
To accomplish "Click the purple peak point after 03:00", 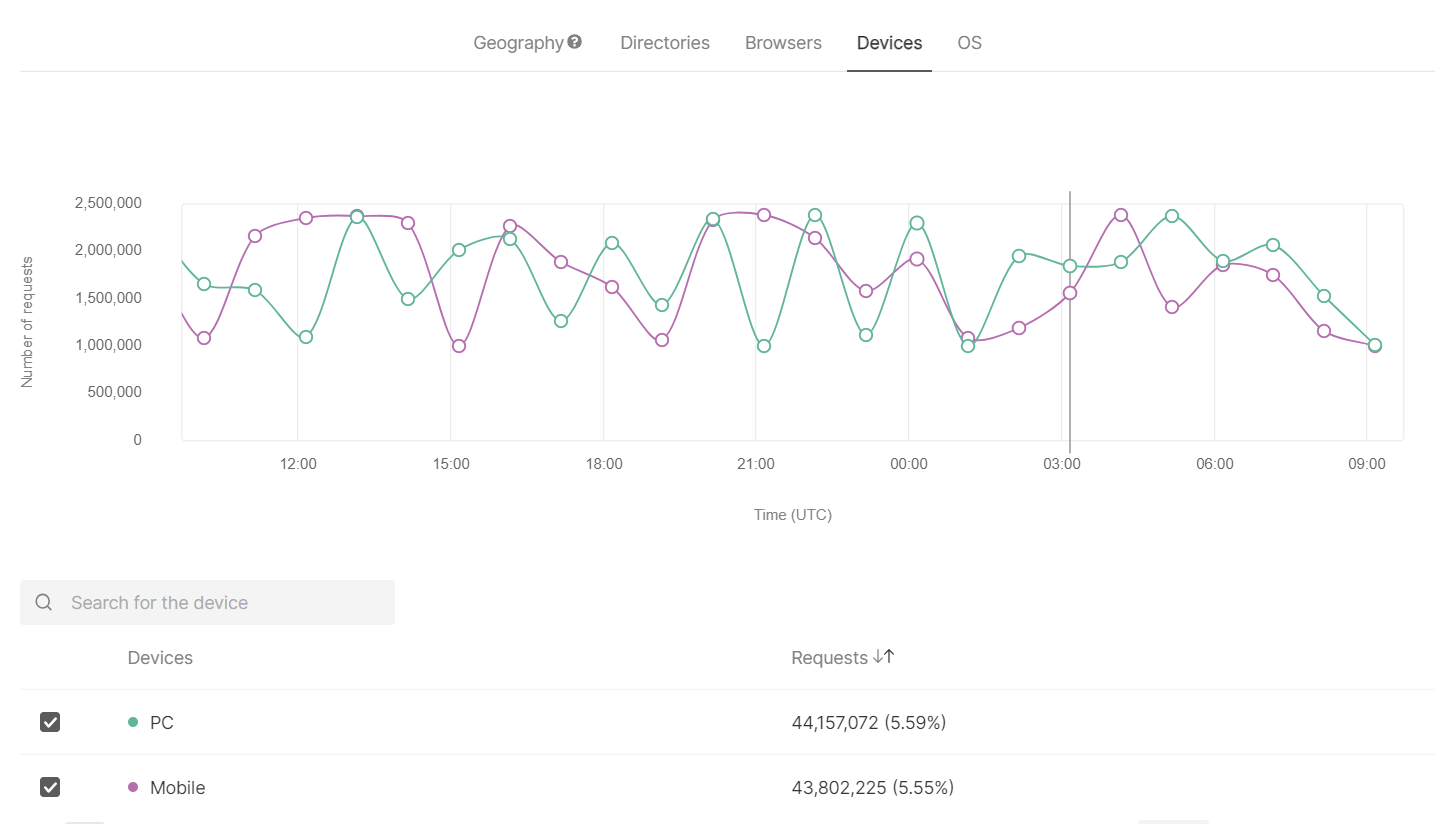I will 1121,215.
